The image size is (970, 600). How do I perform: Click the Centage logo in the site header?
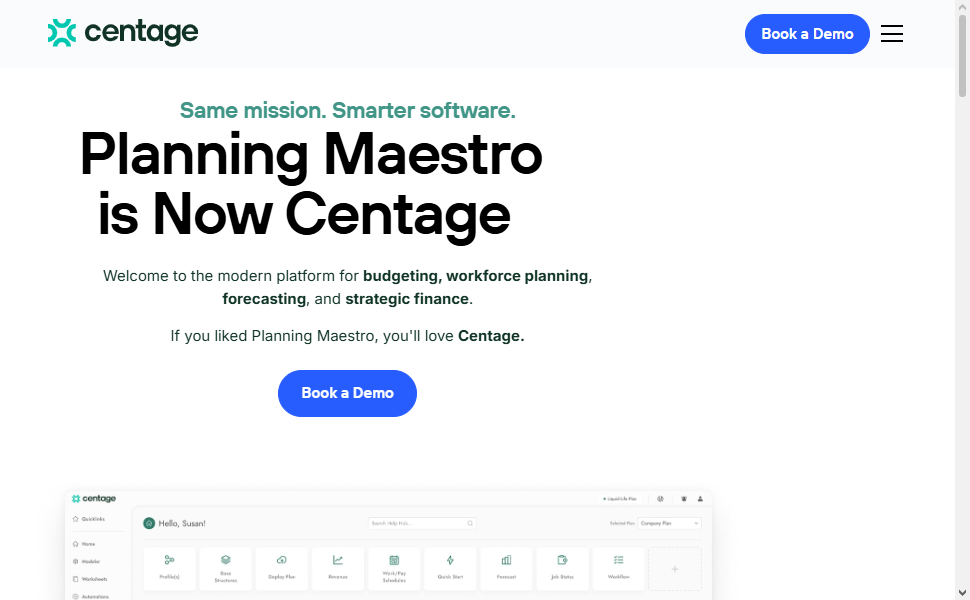(x=123, y=33)
